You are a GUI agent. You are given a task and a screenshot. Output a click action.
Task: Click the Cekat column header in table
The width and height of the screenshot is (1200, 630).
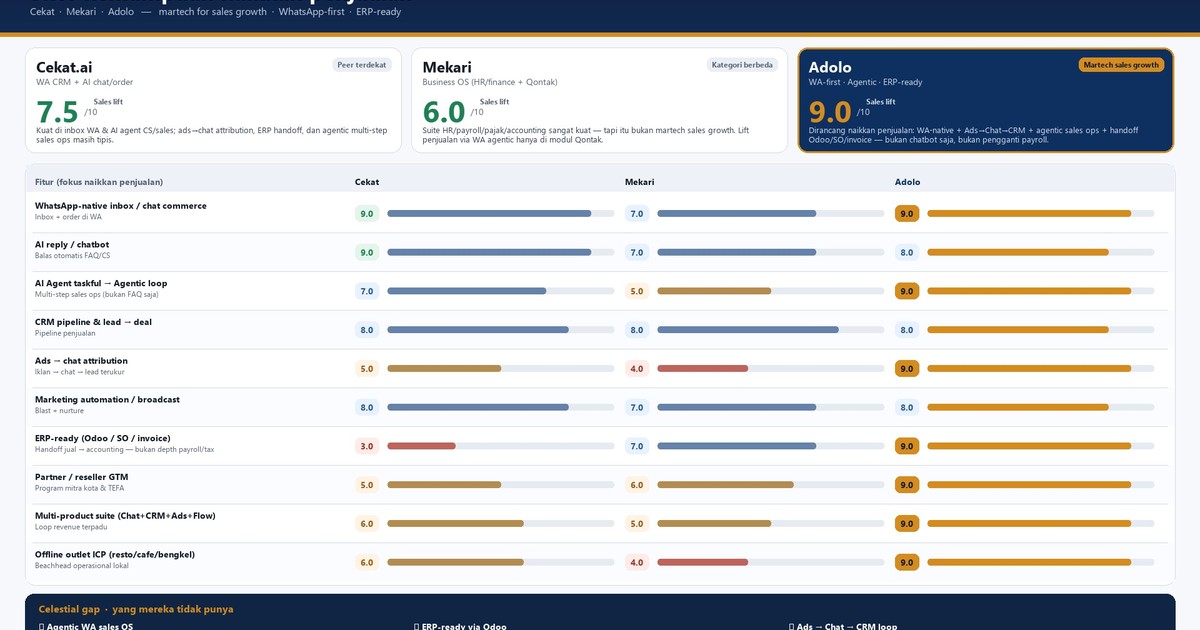(x=367, y=182)
